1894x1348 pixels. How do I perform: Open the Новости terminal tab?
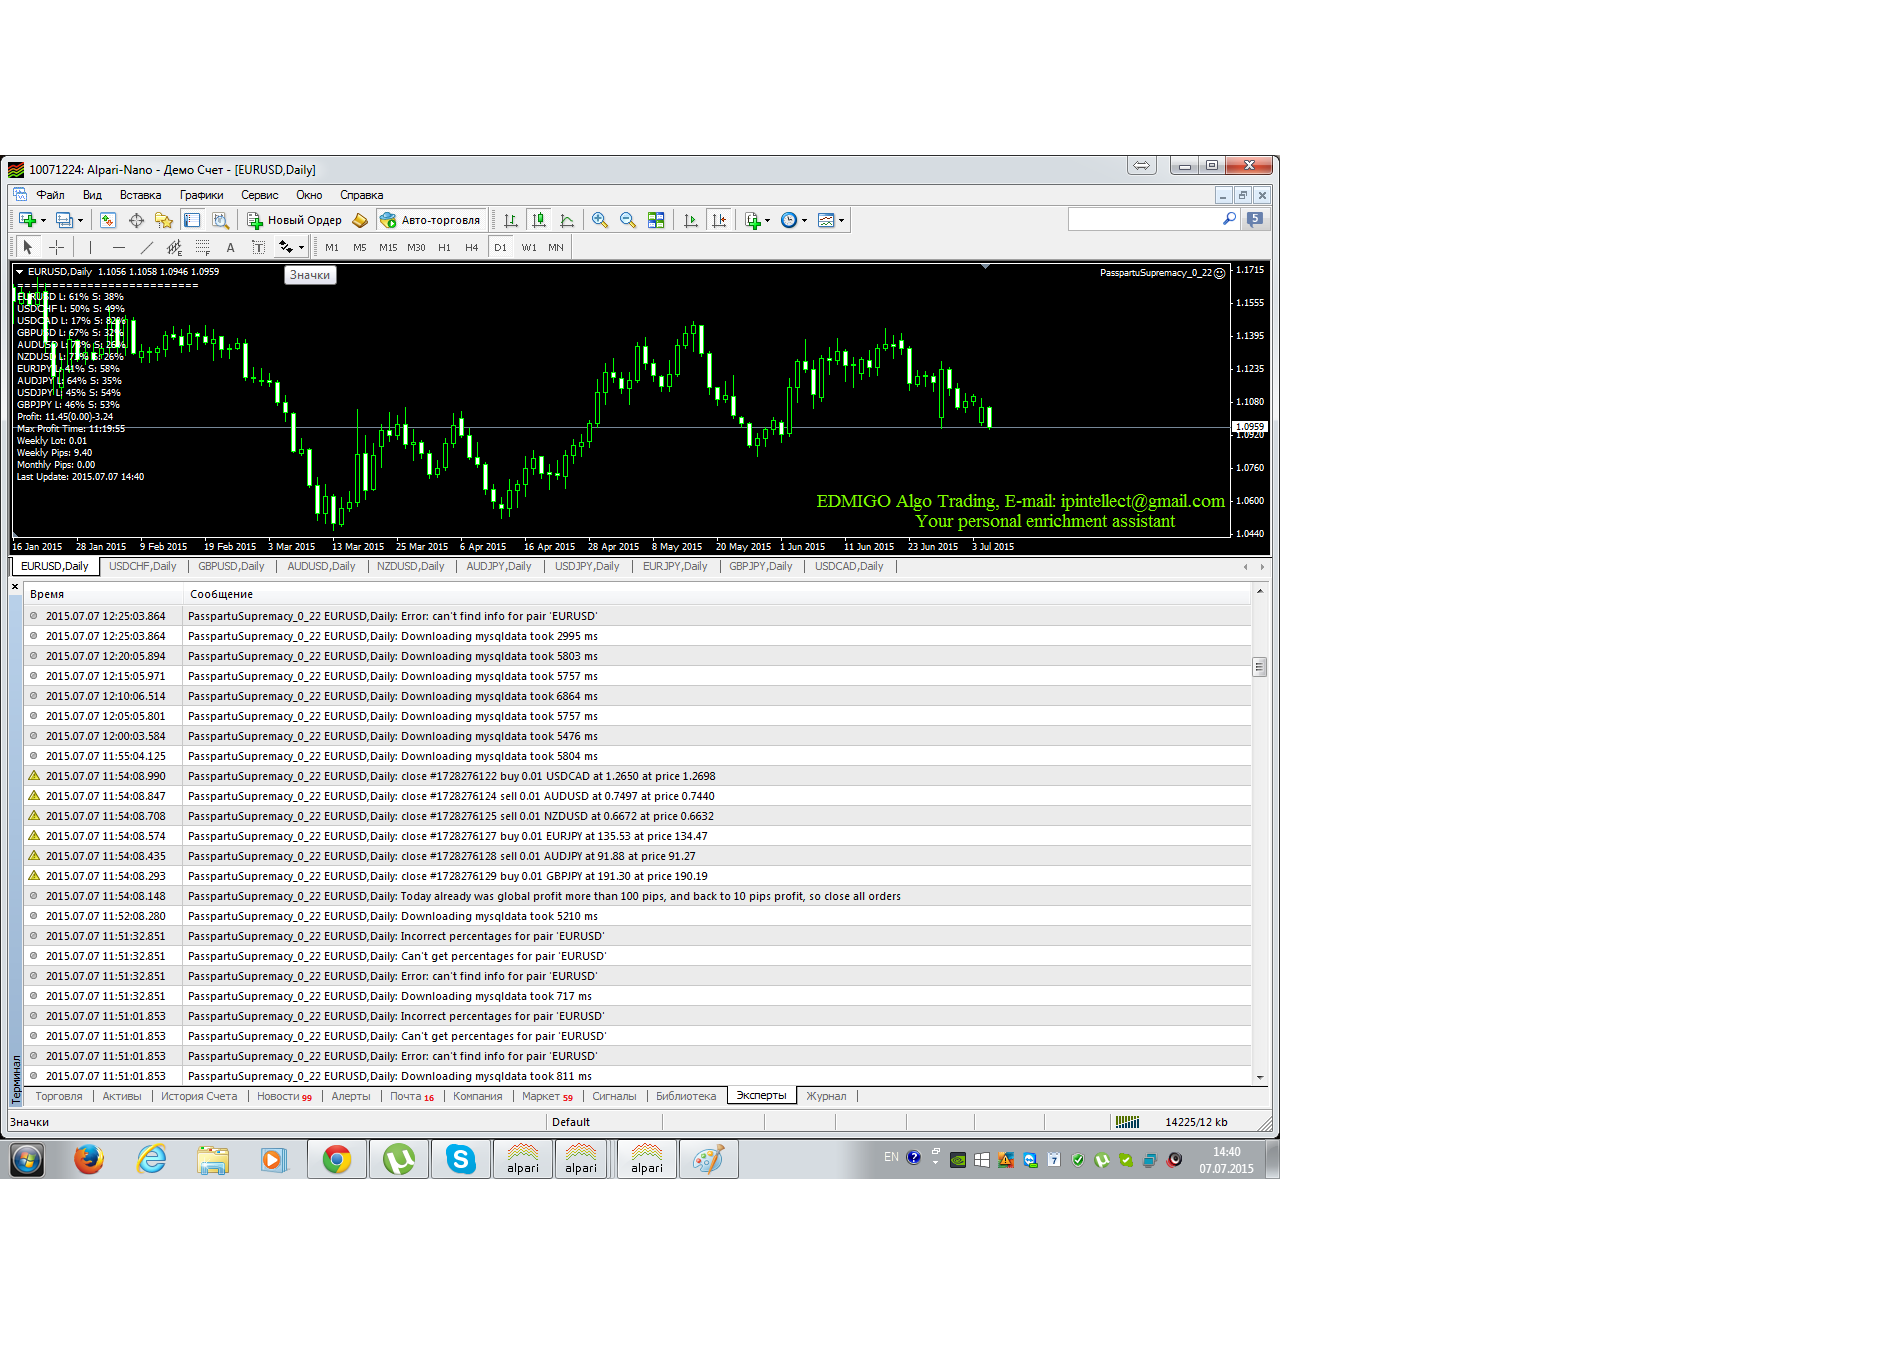click(284, 1096)
